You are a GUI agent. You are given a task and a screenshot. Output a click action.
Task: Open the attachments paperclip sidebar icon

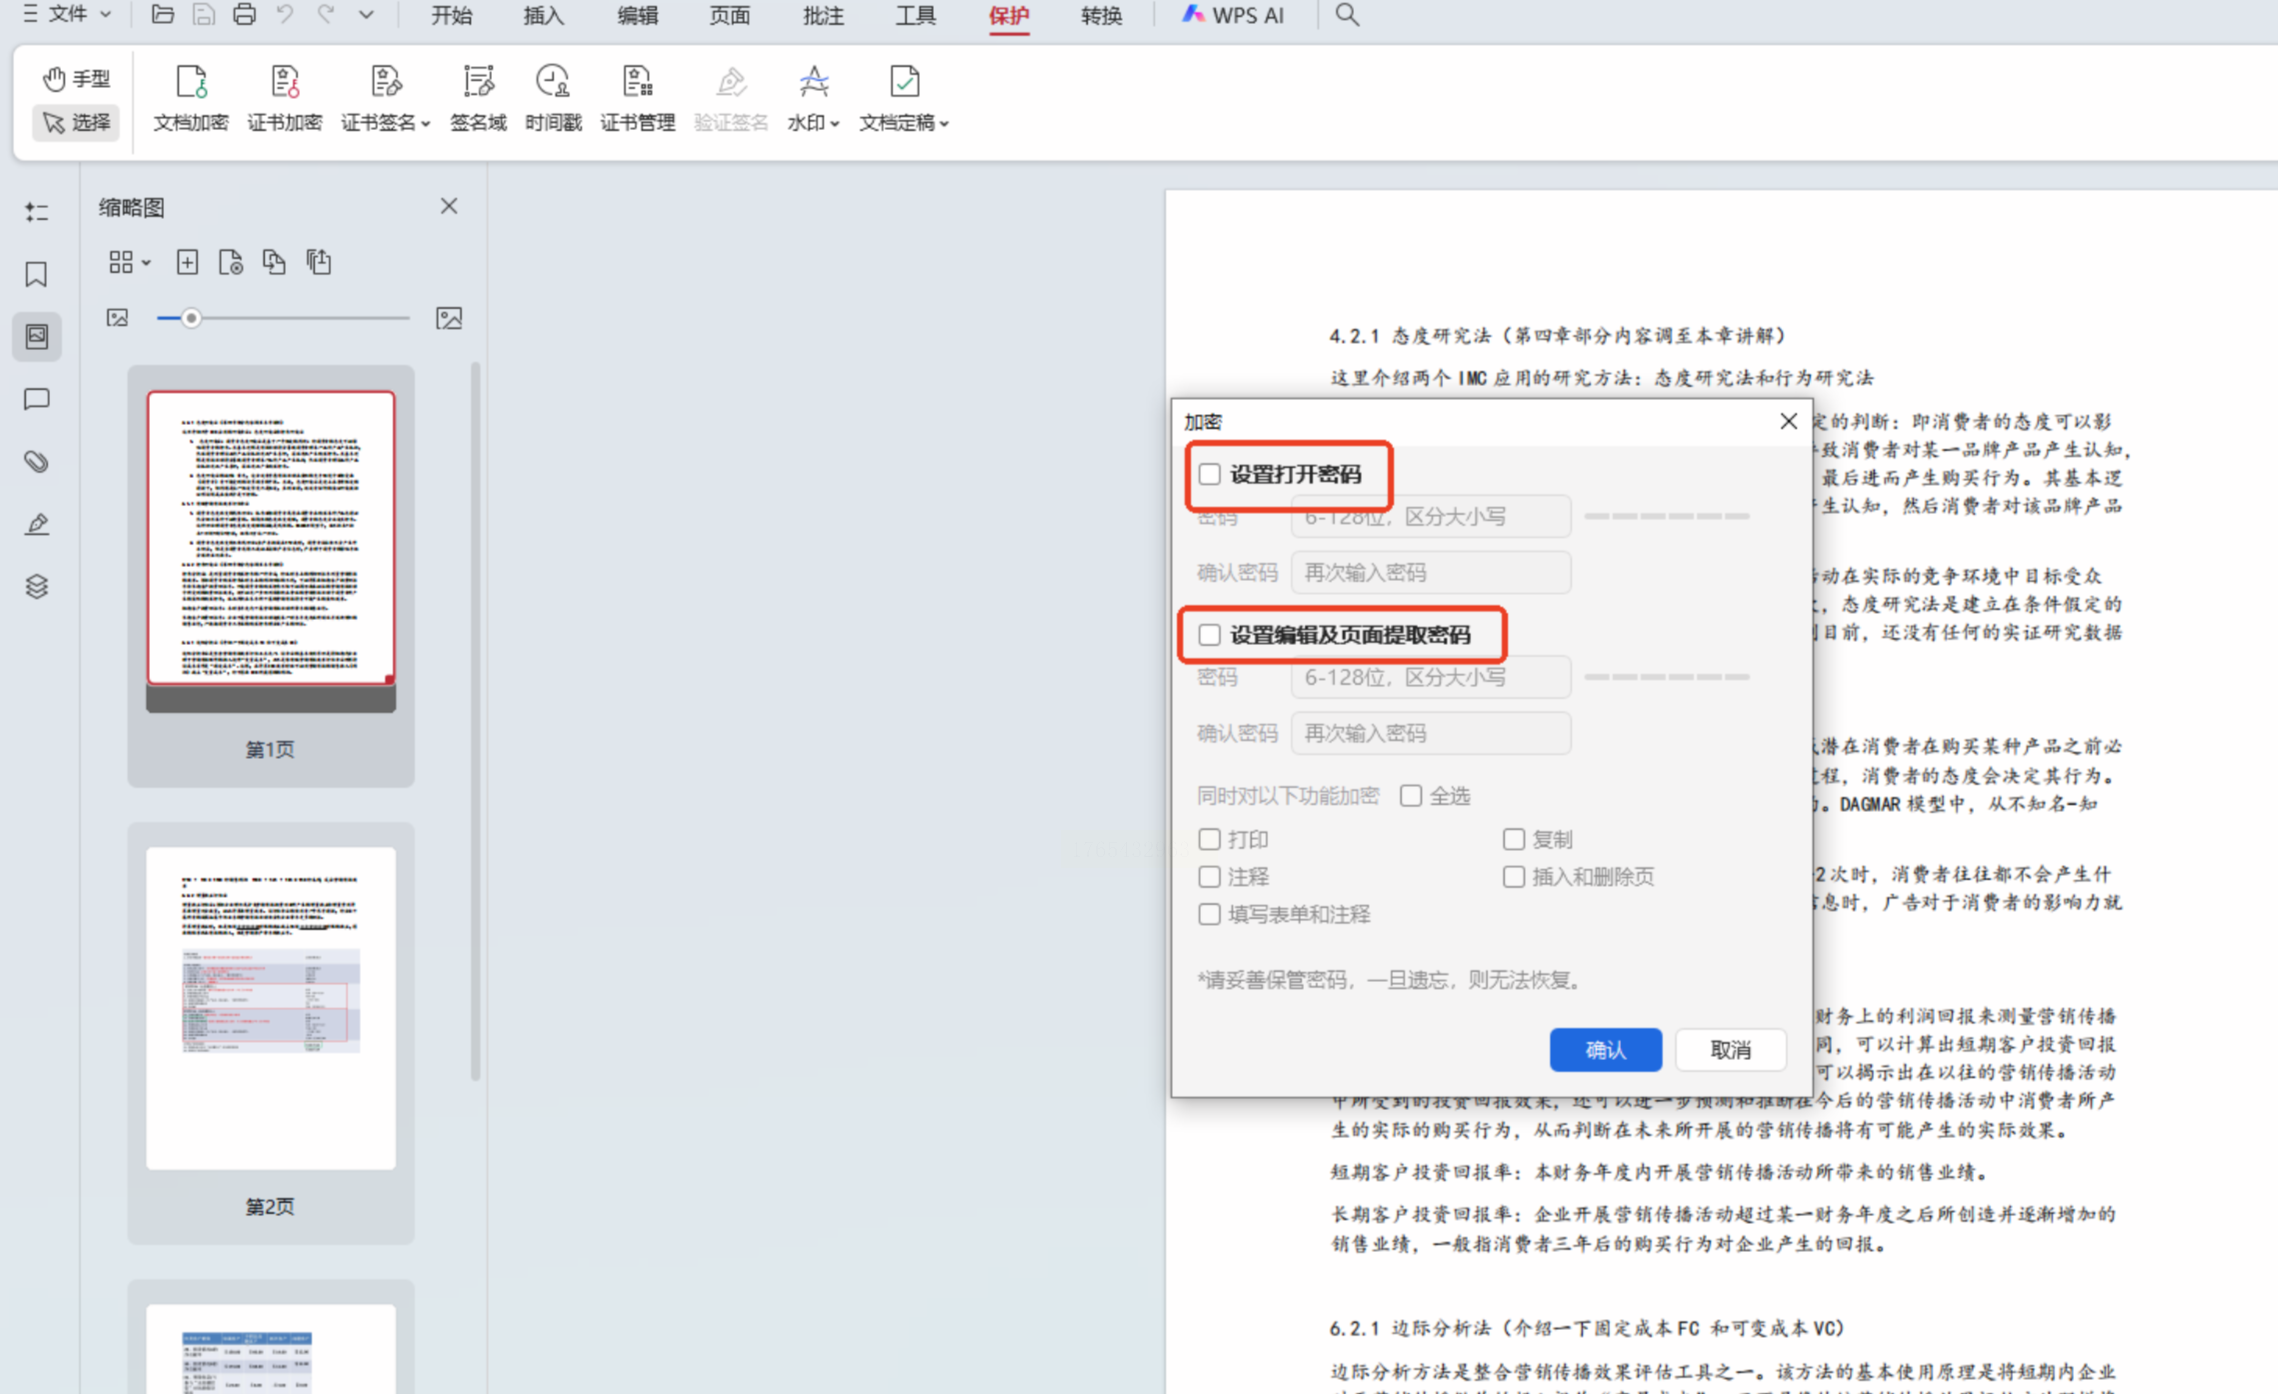pos(37,461)
